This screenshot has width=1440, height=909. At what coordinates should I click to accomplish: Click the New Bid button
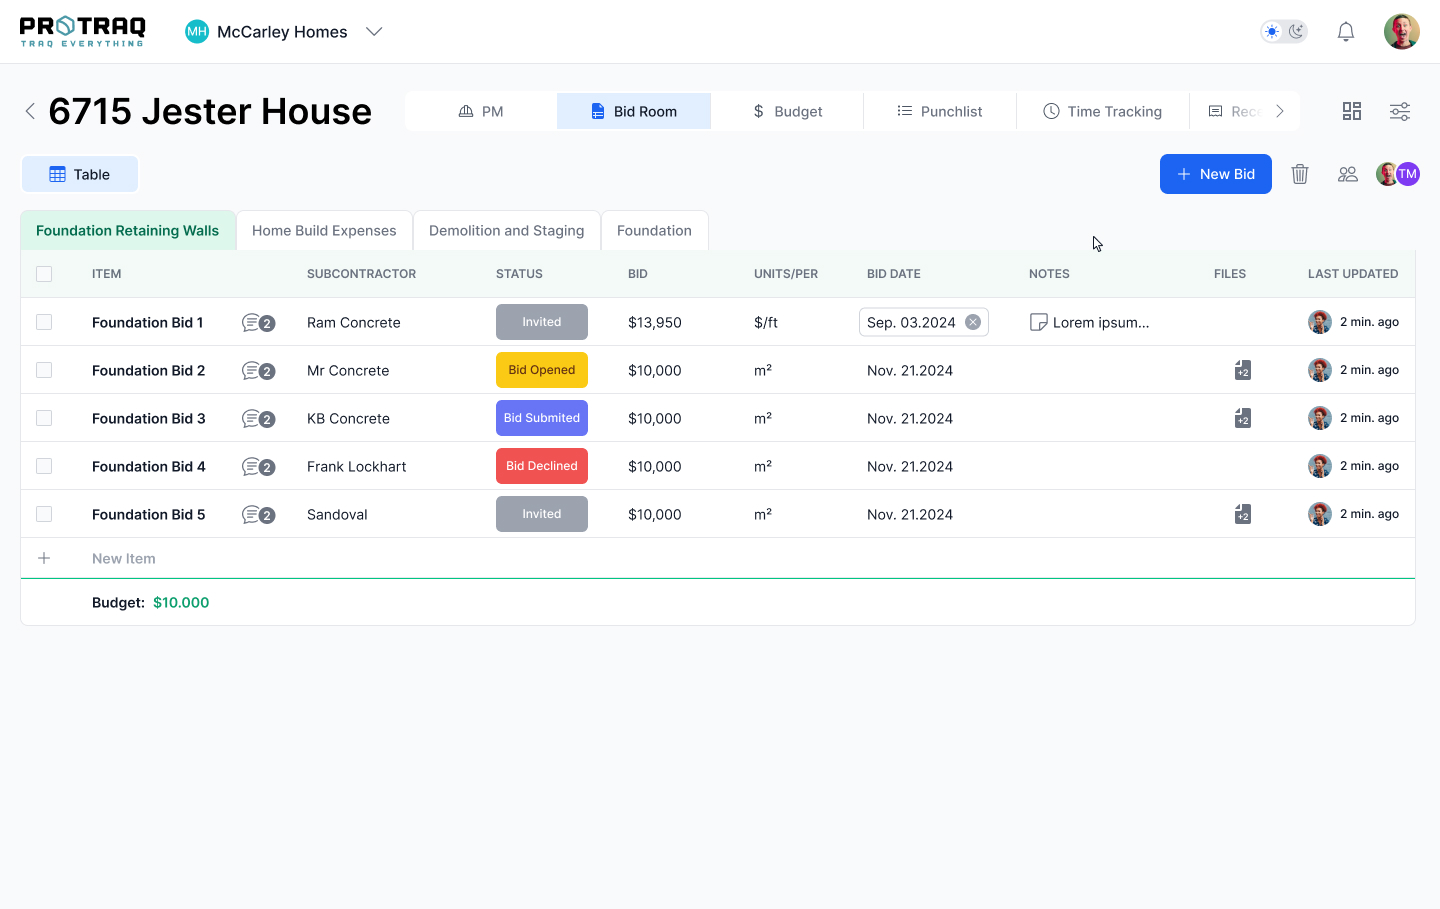1215,174
